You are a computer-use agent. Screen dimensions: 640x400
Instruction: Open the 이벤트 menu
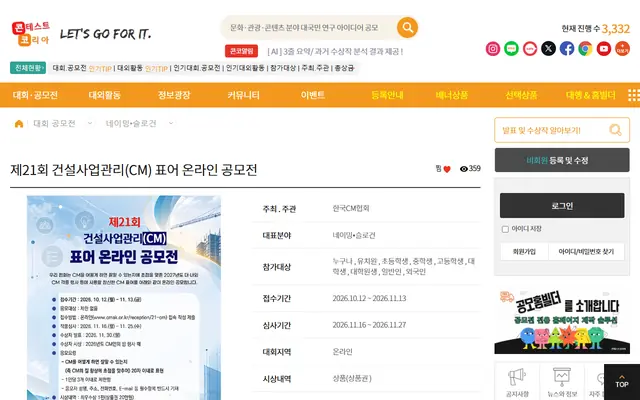(313, 95)
